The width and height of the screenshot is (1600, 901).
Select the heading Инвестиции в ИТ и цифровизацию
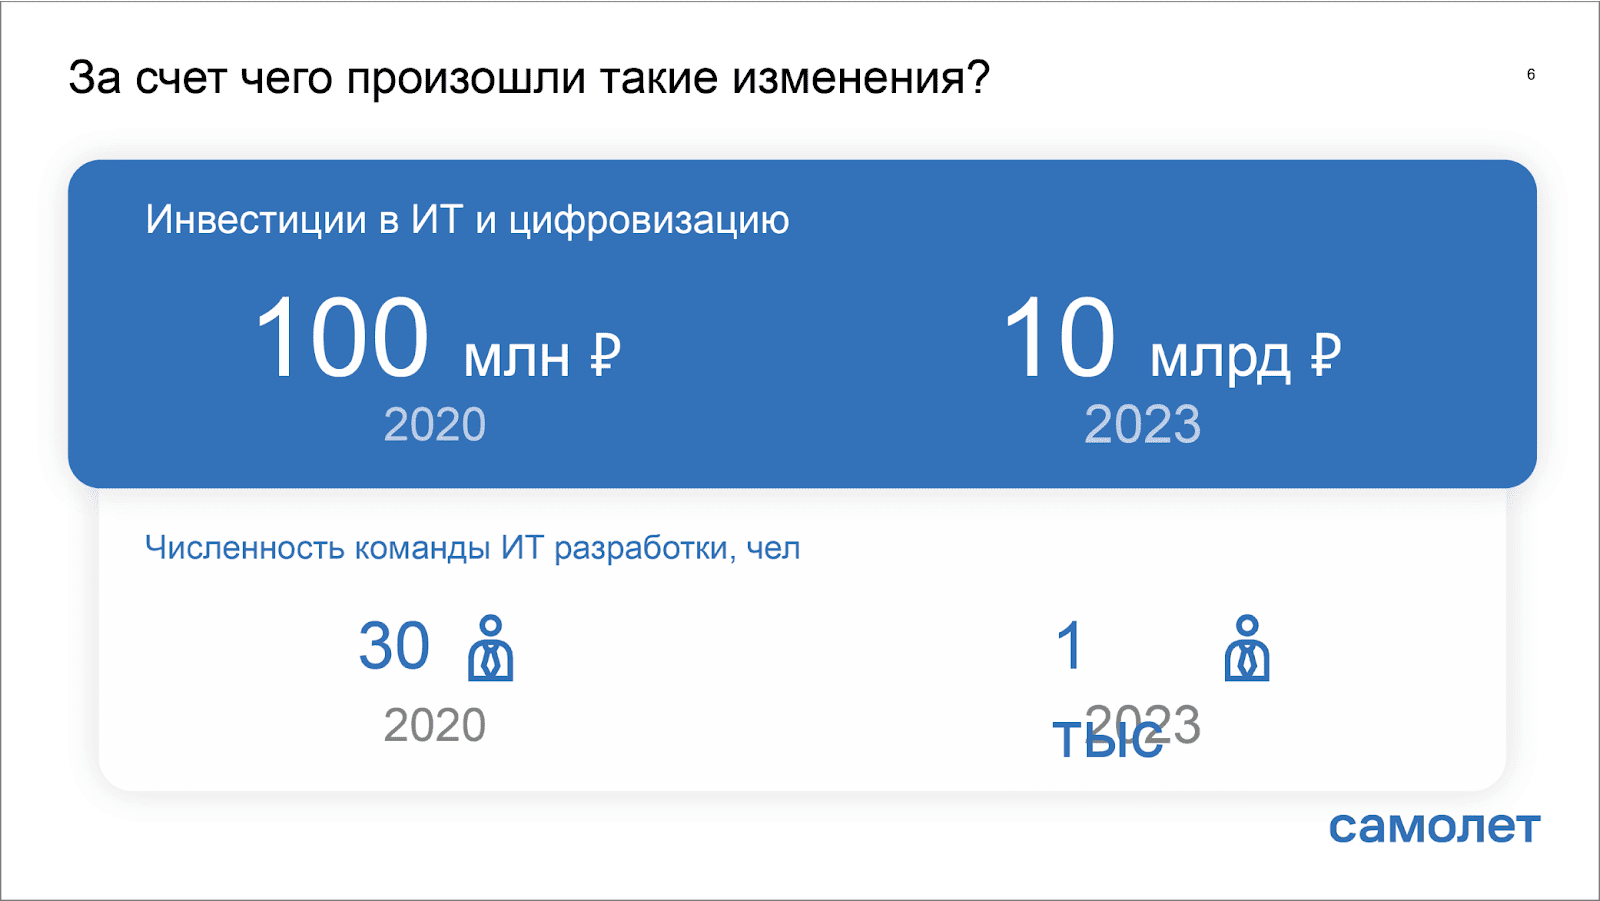coord(467,220)
